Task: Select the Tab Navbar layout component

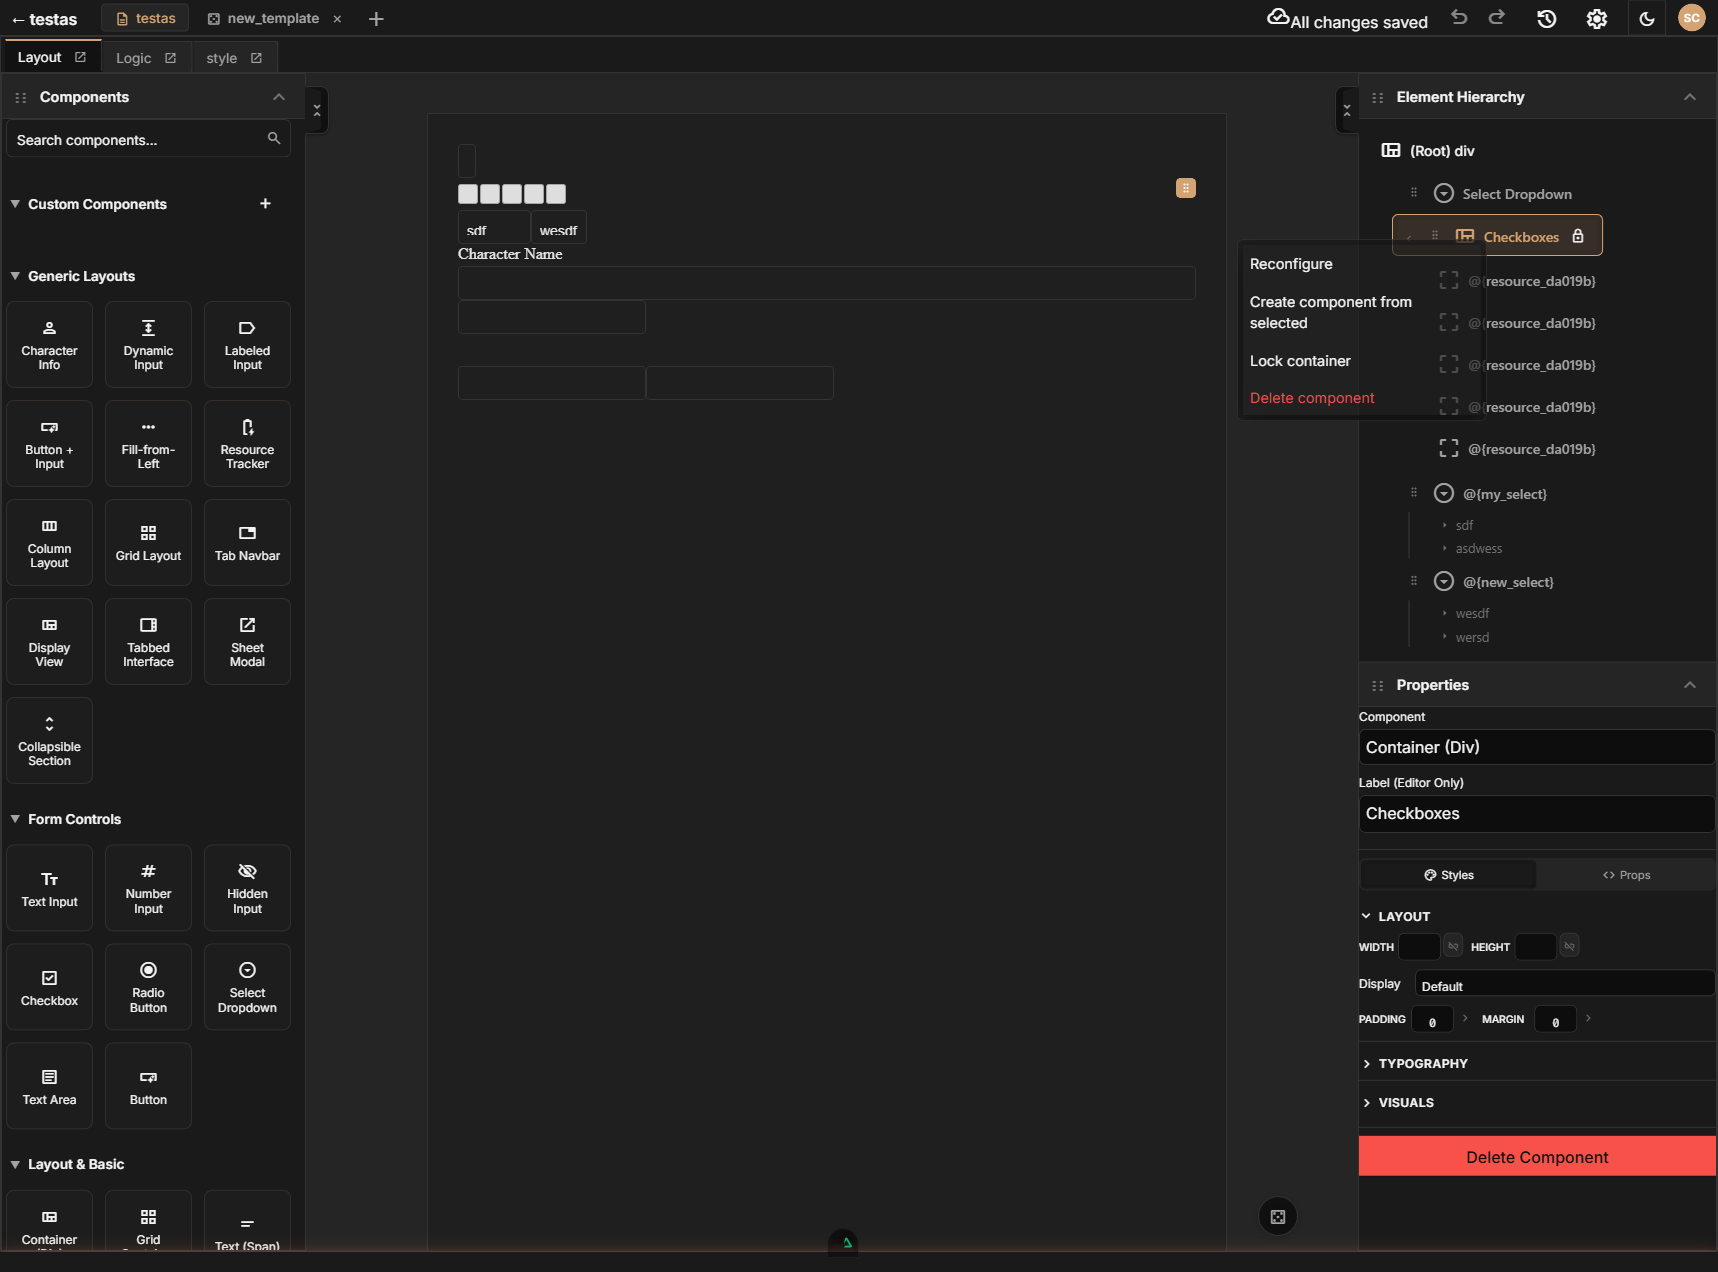Action: pos(247,542)
